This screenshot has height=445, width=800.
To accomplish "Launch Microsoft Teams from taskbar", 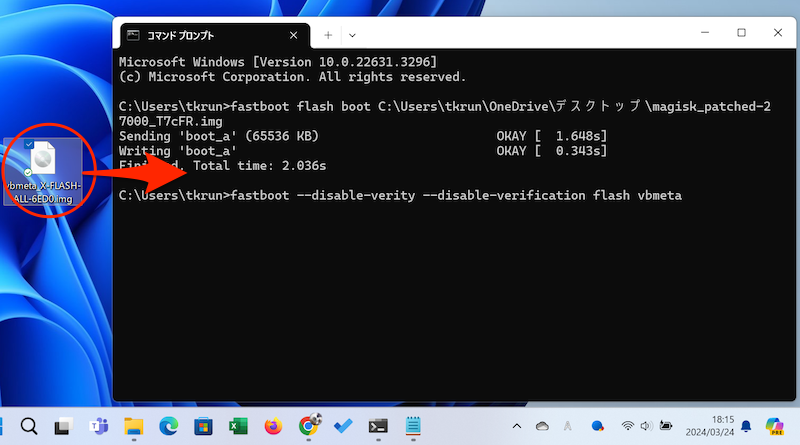I will [x=98, y=427].
